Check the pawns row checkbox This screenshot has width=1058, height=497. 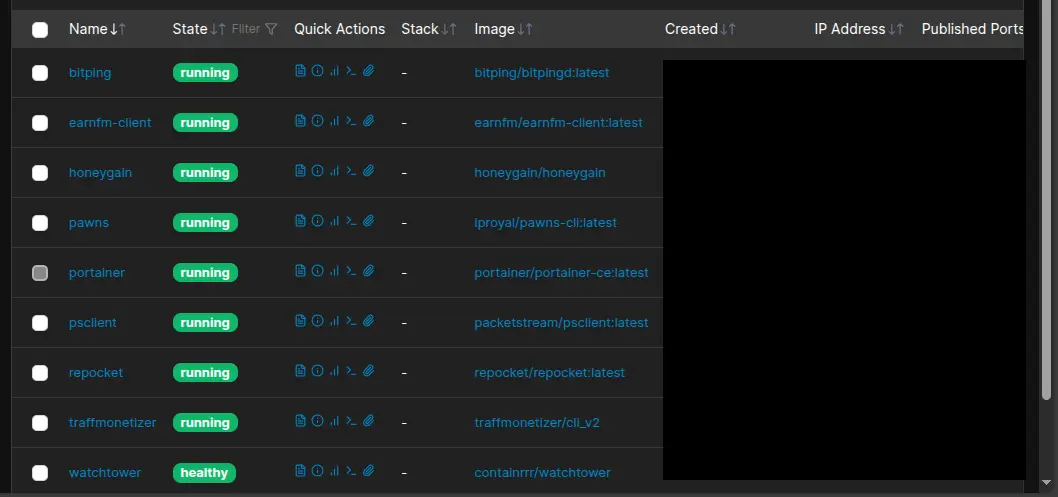40,223
